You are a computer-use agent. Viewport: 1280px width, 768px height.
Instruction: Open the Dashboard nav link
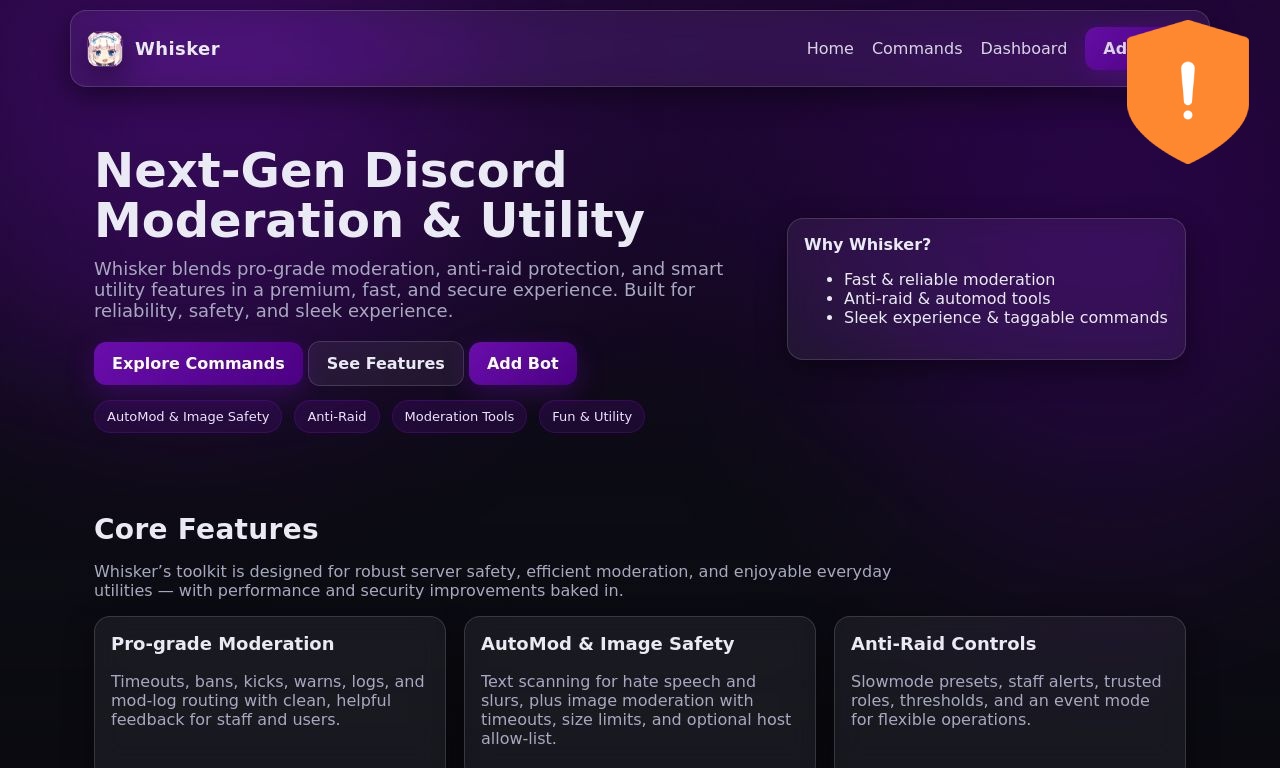pyautogui.click(x=1024, y=49)
